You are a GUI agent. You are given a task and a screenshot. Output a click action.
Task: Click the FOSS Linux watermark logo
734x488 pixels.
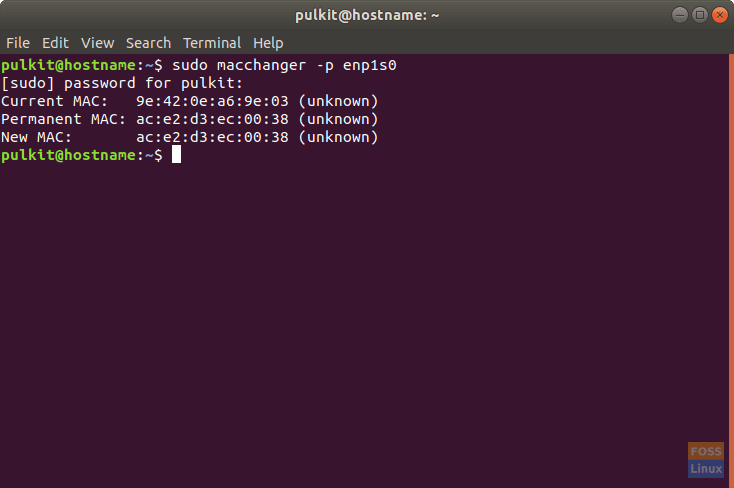coord(706,460)
